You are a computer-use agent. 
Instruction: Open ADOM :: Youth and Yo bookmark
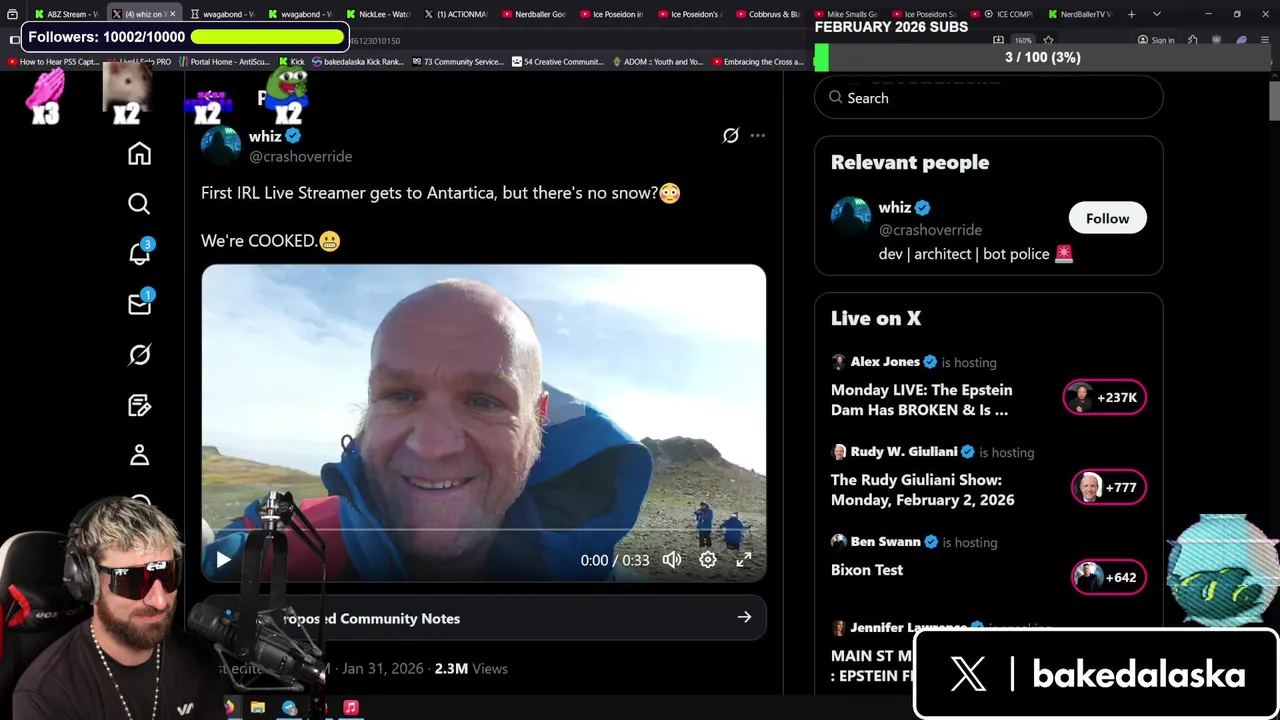[657, 62]
